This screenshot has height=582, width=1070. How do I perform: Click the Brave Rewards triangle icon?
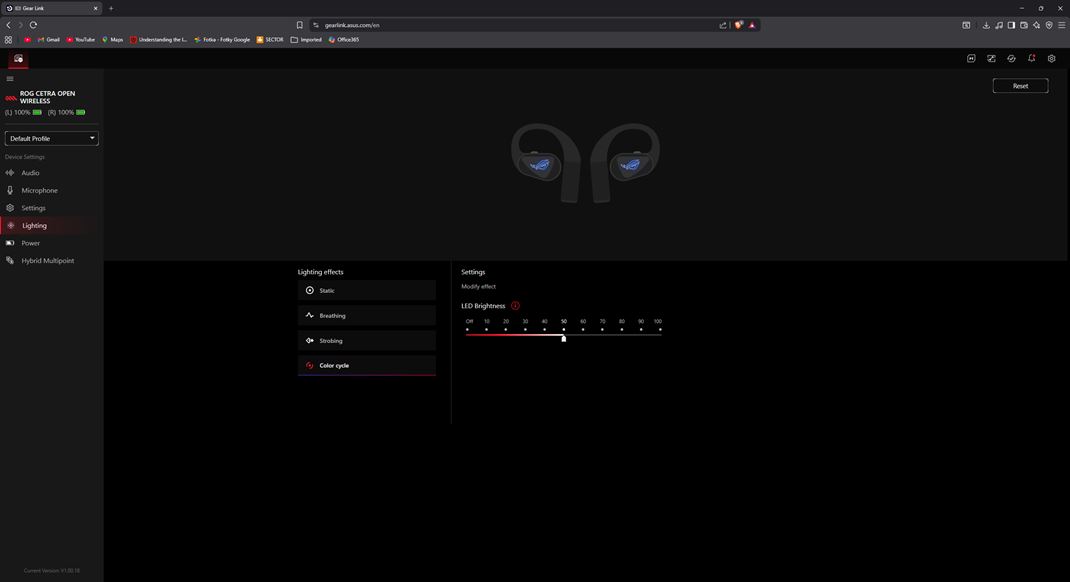point(752,25)
